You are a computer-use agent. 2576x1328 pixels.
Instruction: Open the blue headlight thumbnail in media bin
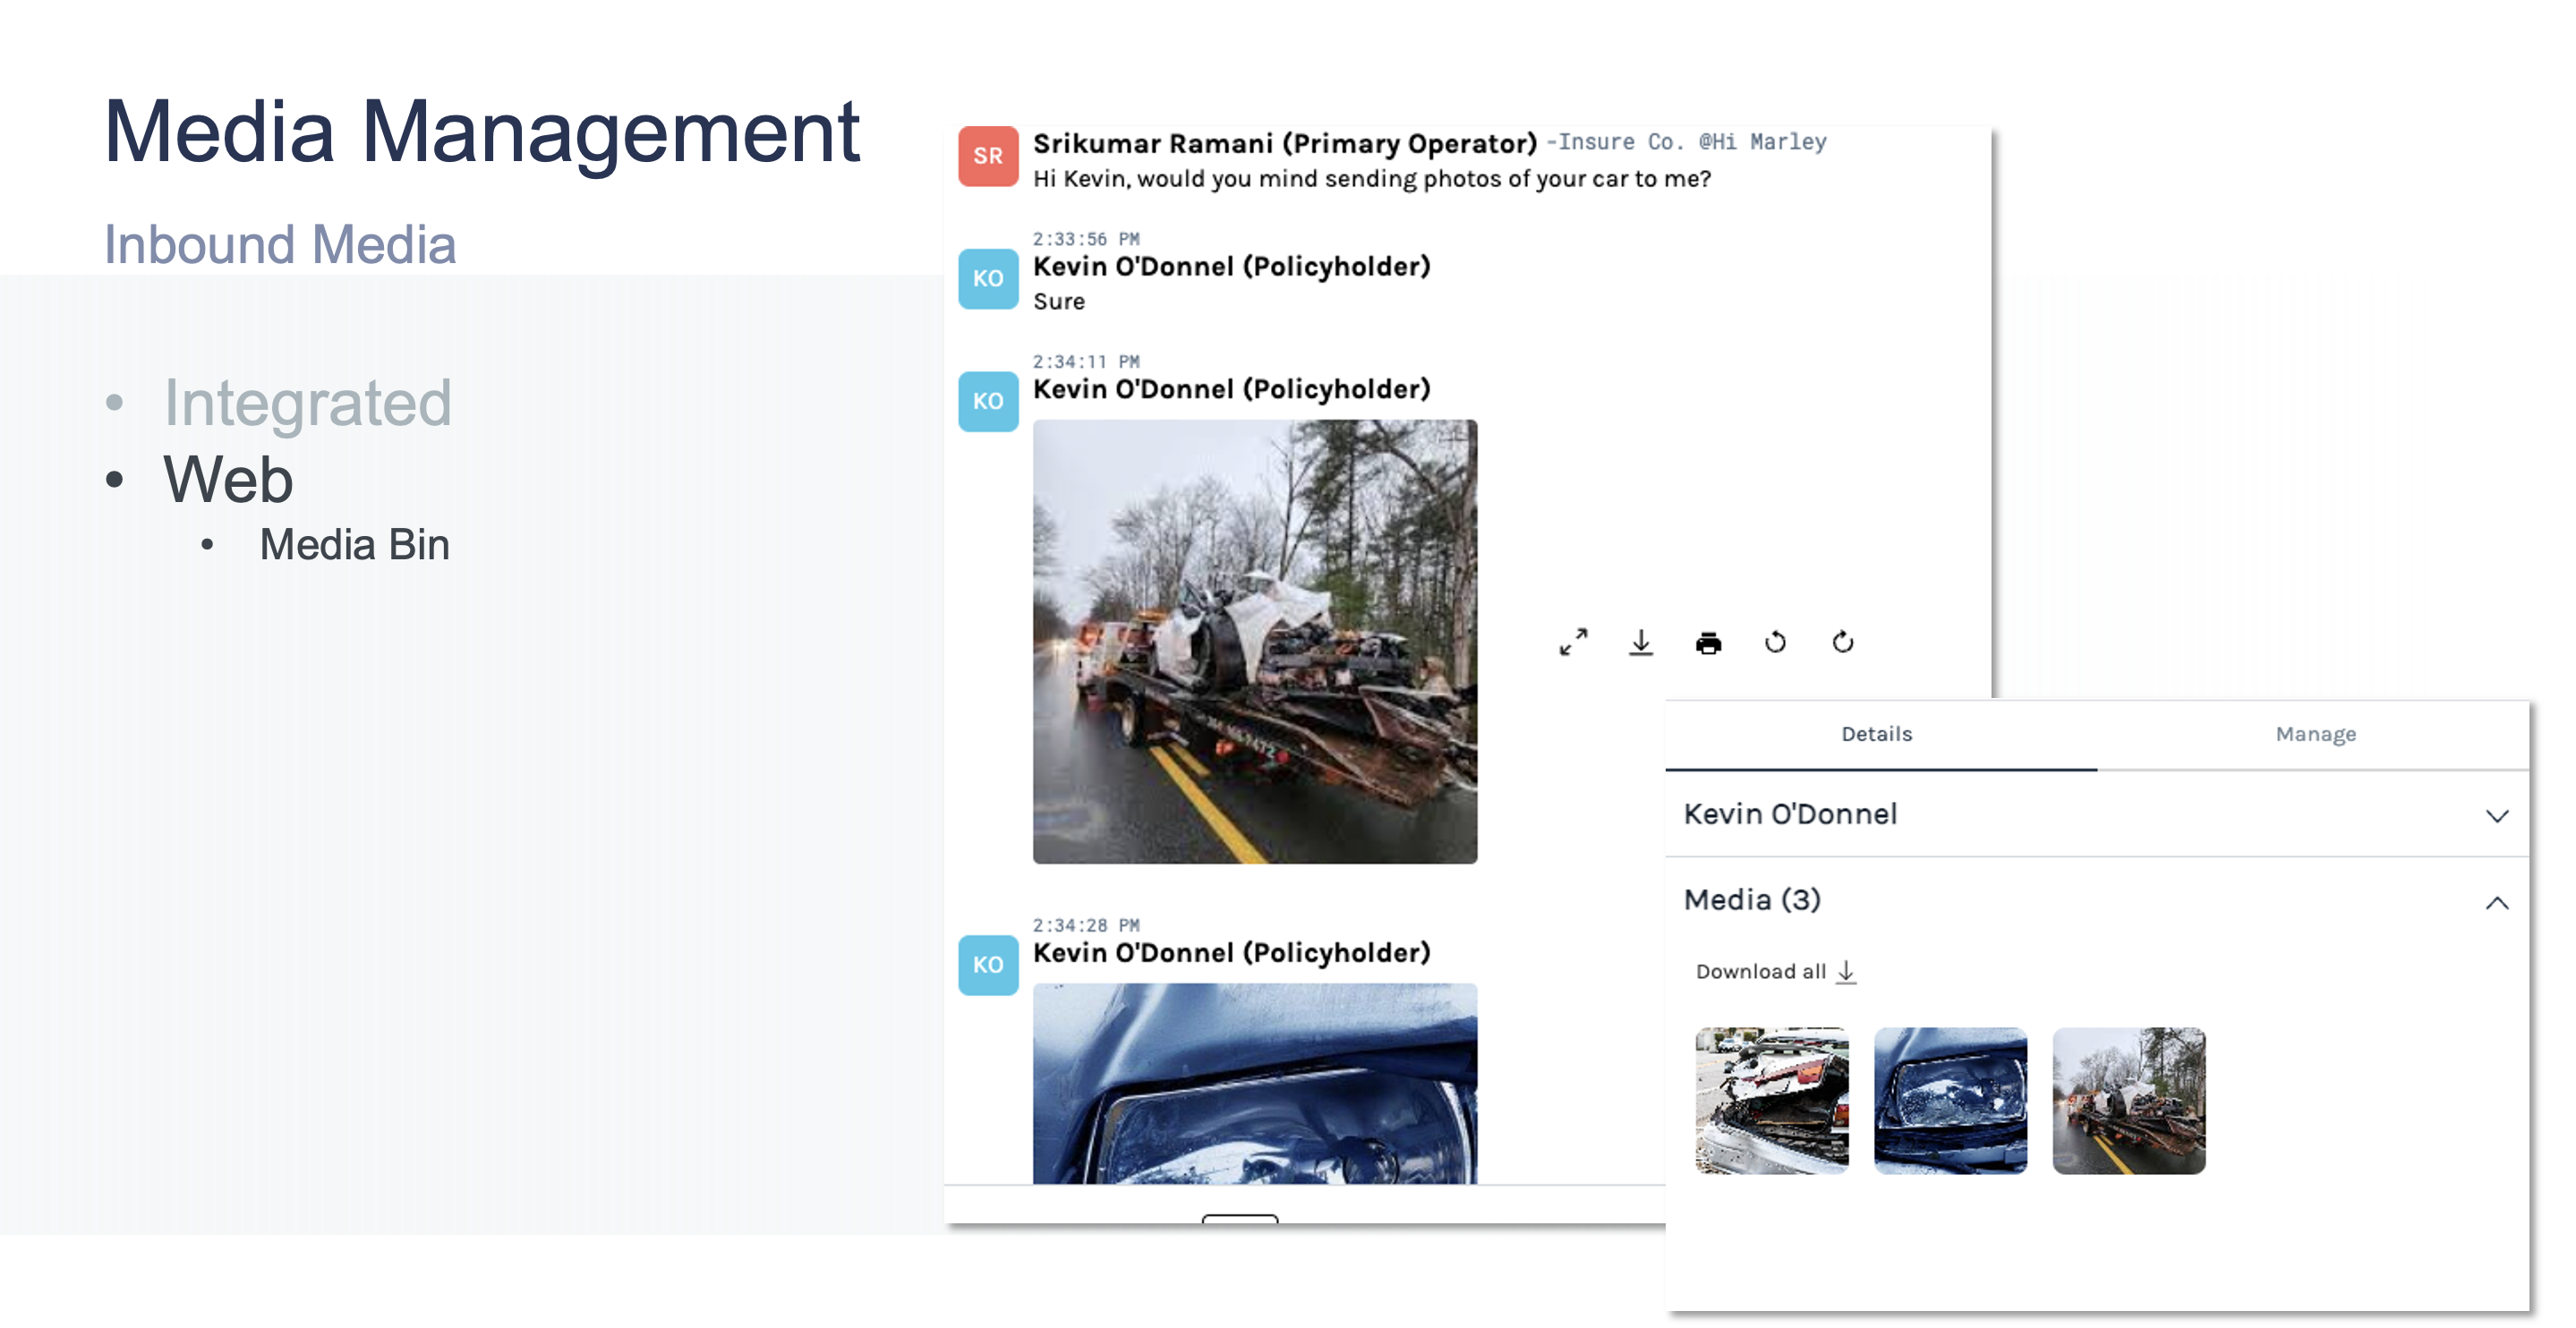(x=1950, y=1100)
